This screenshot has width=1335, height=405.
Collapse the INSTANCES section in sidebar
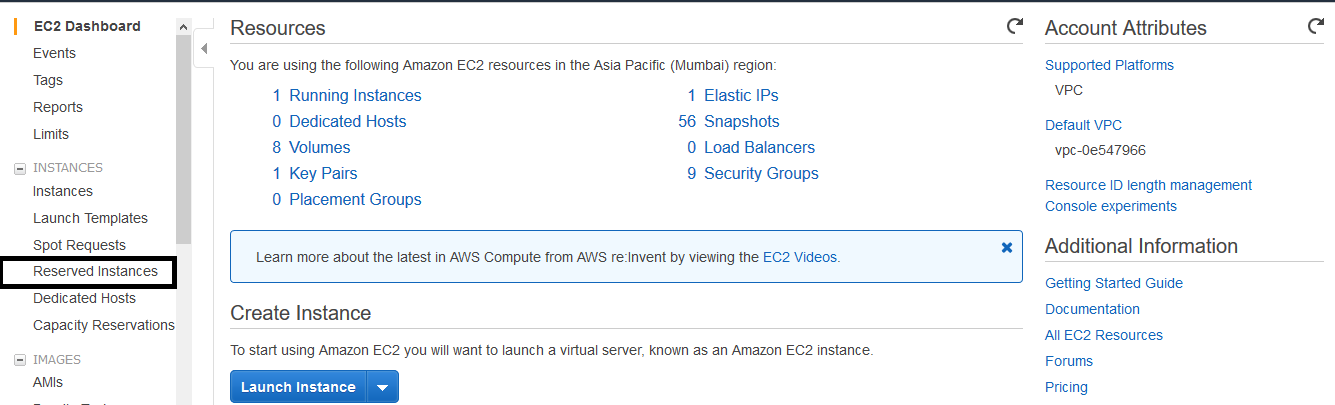(19, 168)
